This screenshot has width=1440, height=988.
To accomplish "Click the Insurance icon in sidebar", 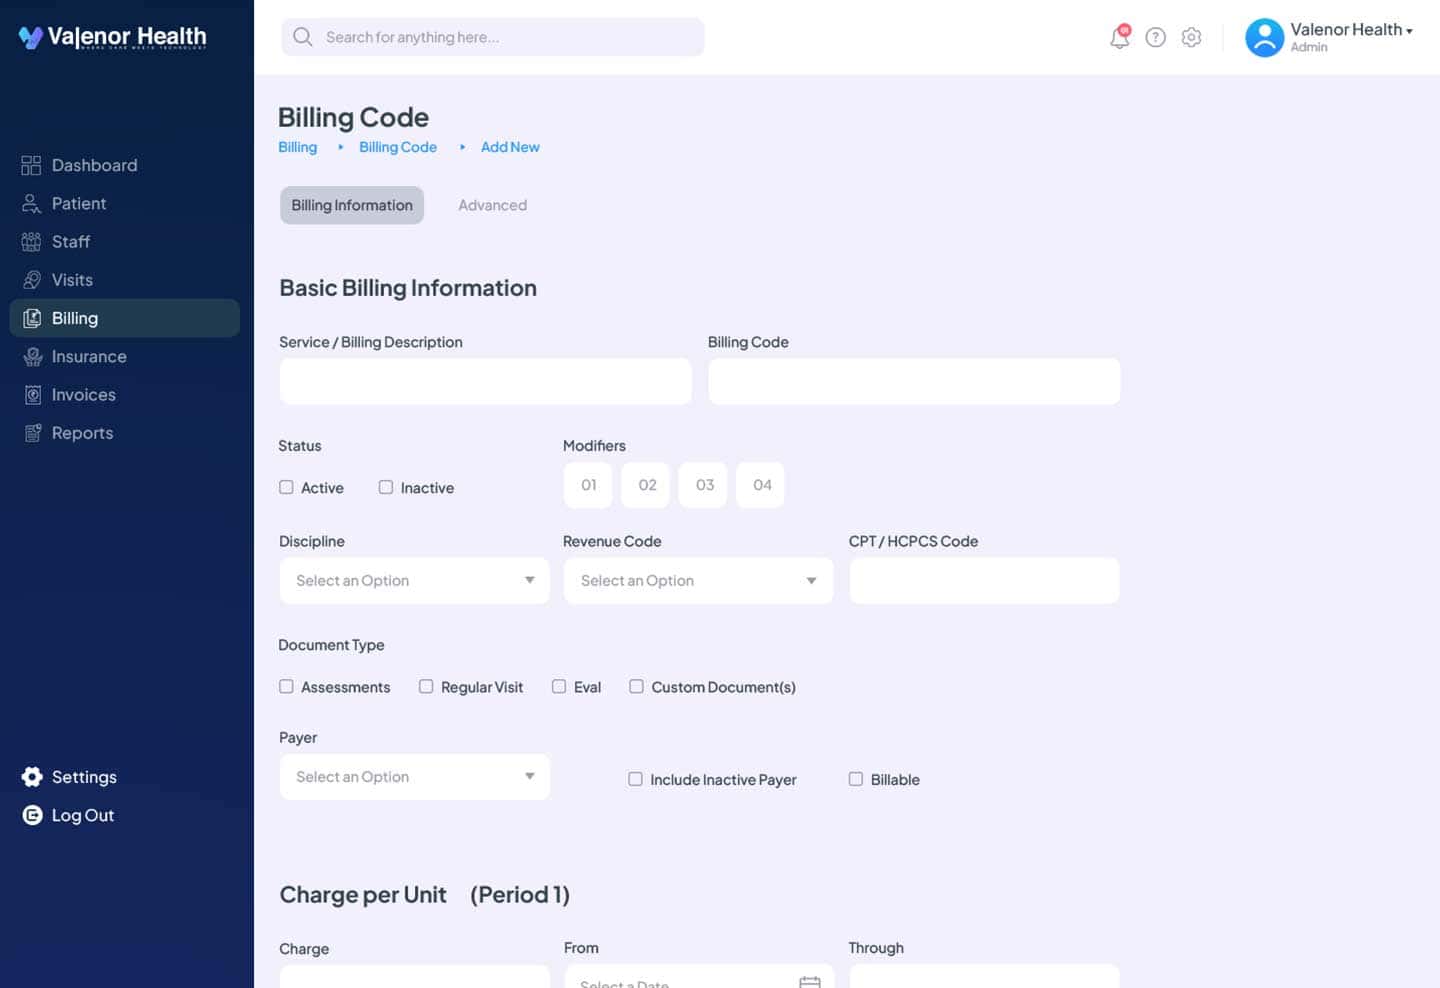I will click(31, 356).
